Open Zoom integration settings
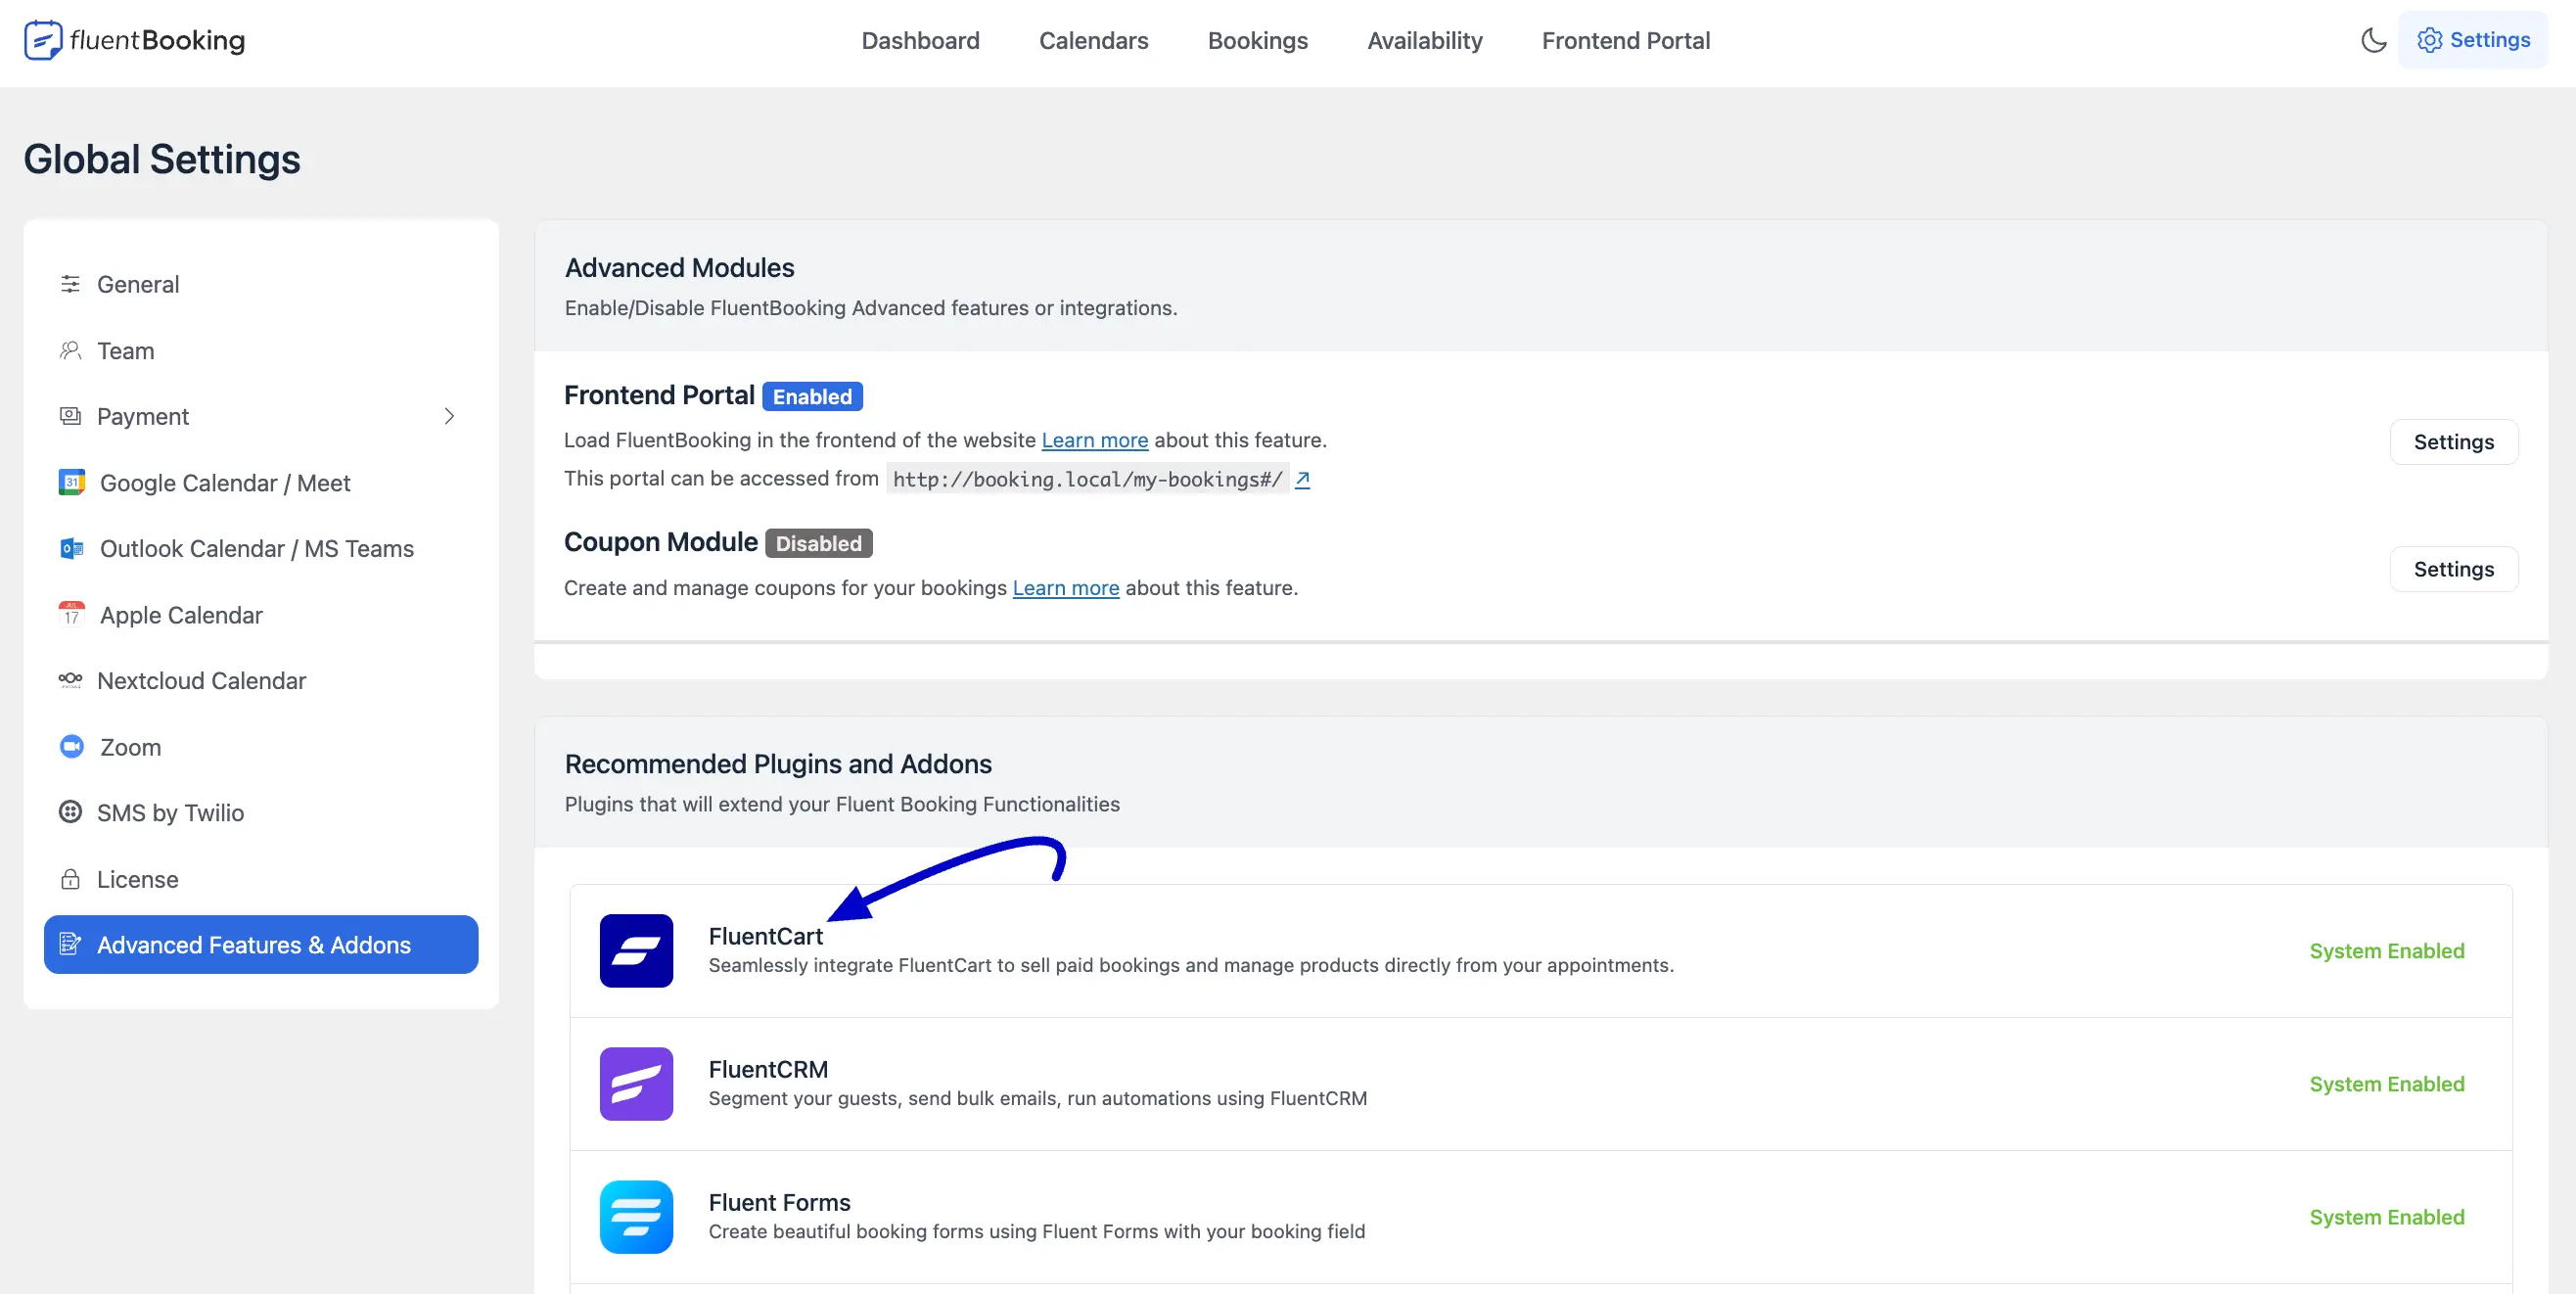The image size is (2576, 1294). click(261, 746)
